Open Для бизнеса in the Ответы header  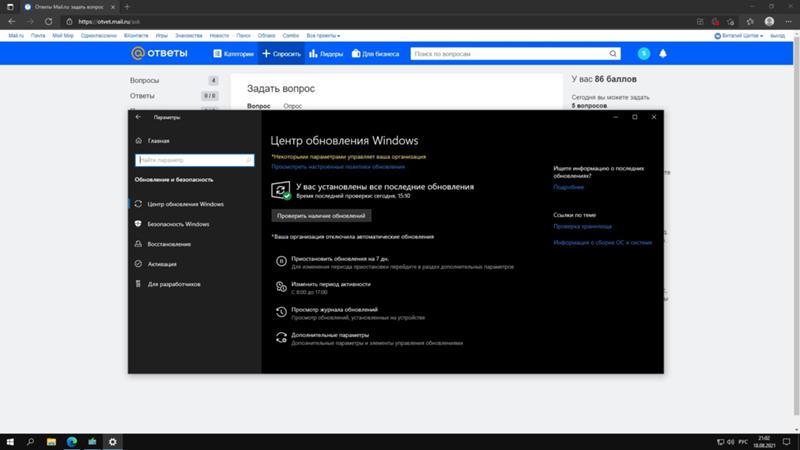coord(376,54)
